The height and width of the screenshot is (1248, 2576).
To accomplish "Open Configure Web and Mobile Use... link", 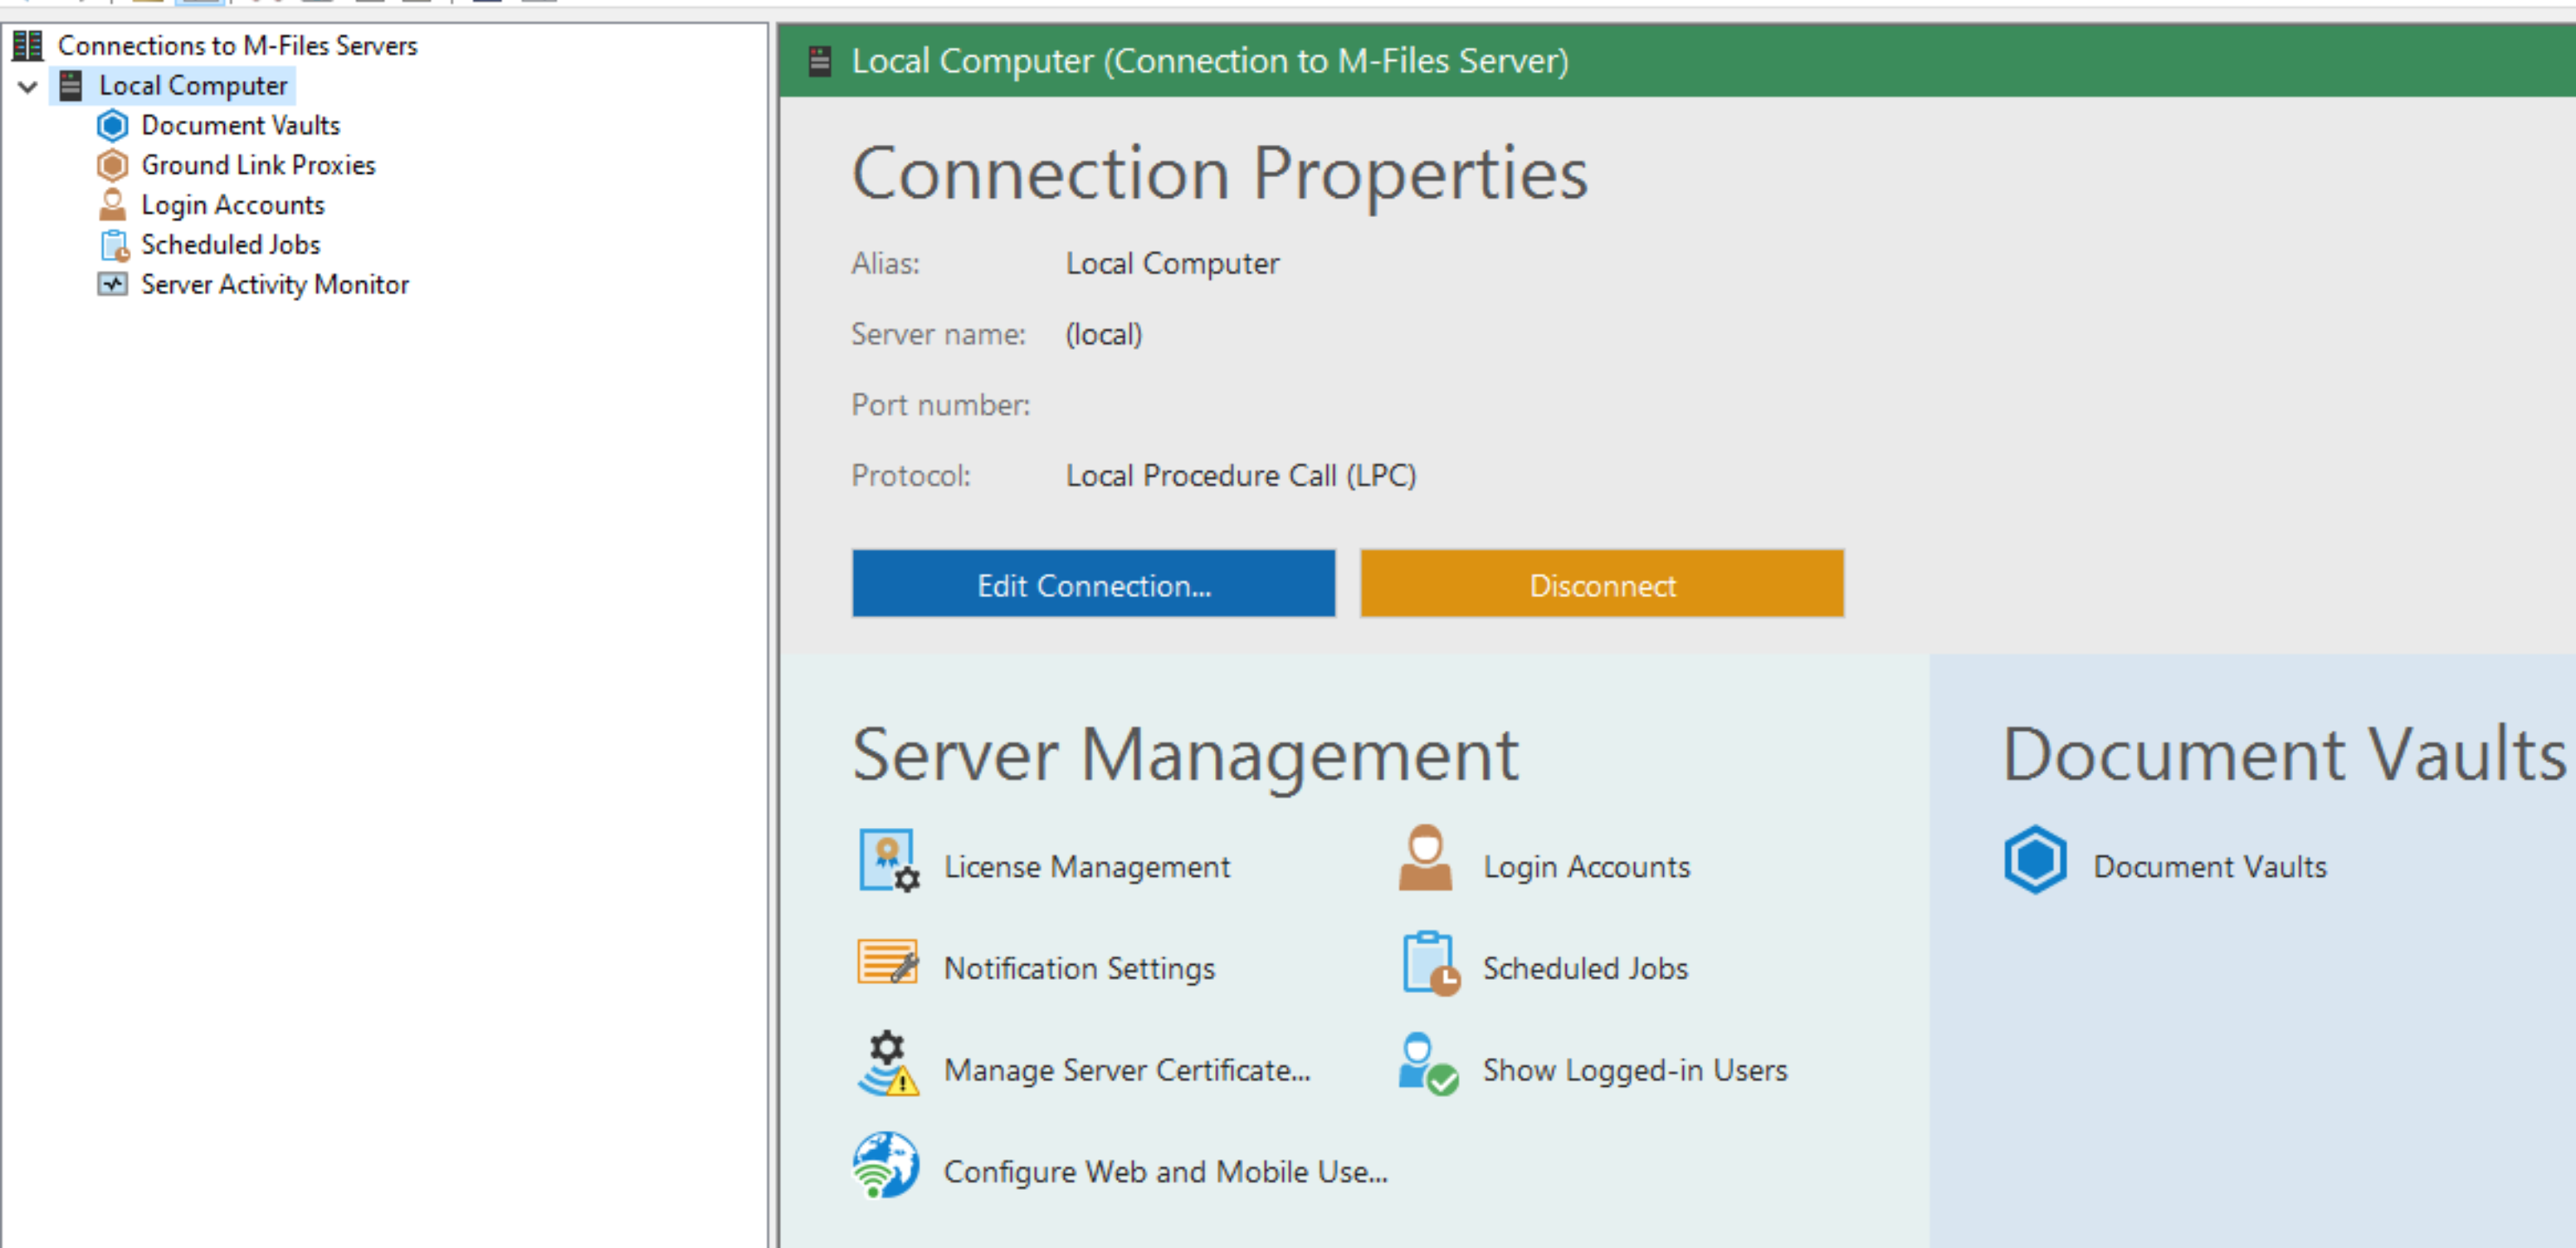I will (x=1165, y=1172).
